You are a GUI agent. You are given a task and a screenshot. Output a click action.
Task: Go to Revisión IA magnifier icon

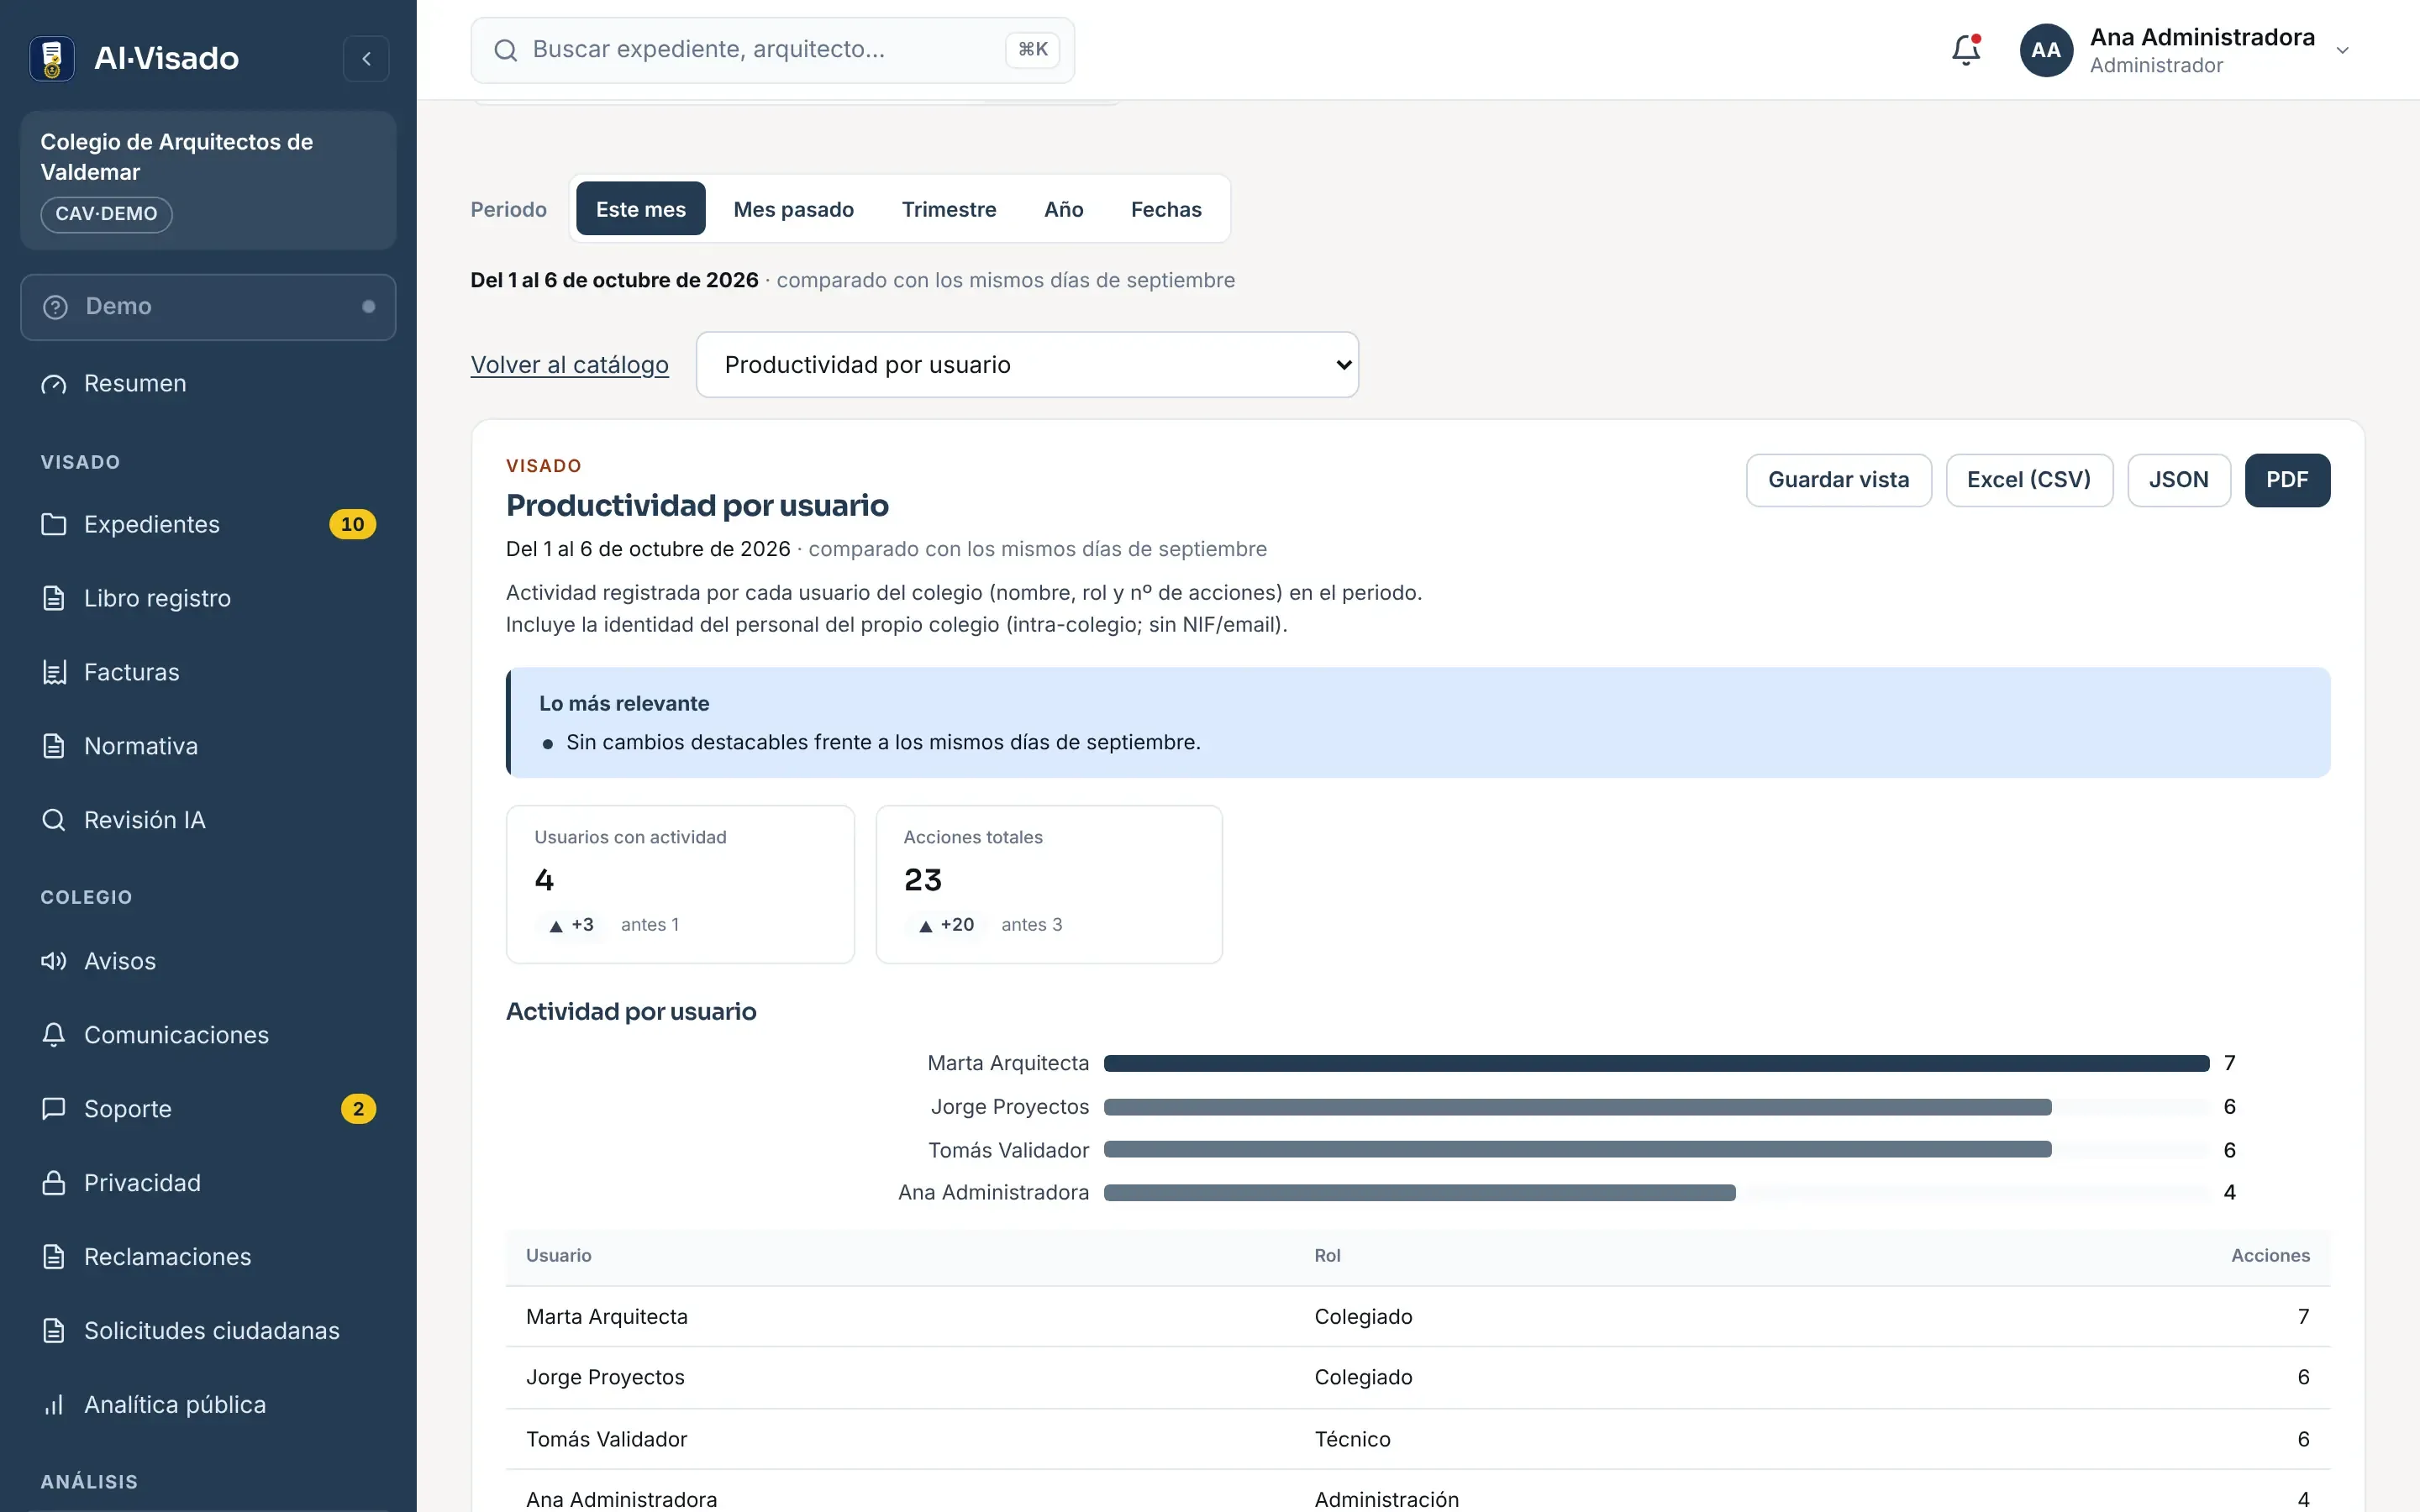pos(54,820)
